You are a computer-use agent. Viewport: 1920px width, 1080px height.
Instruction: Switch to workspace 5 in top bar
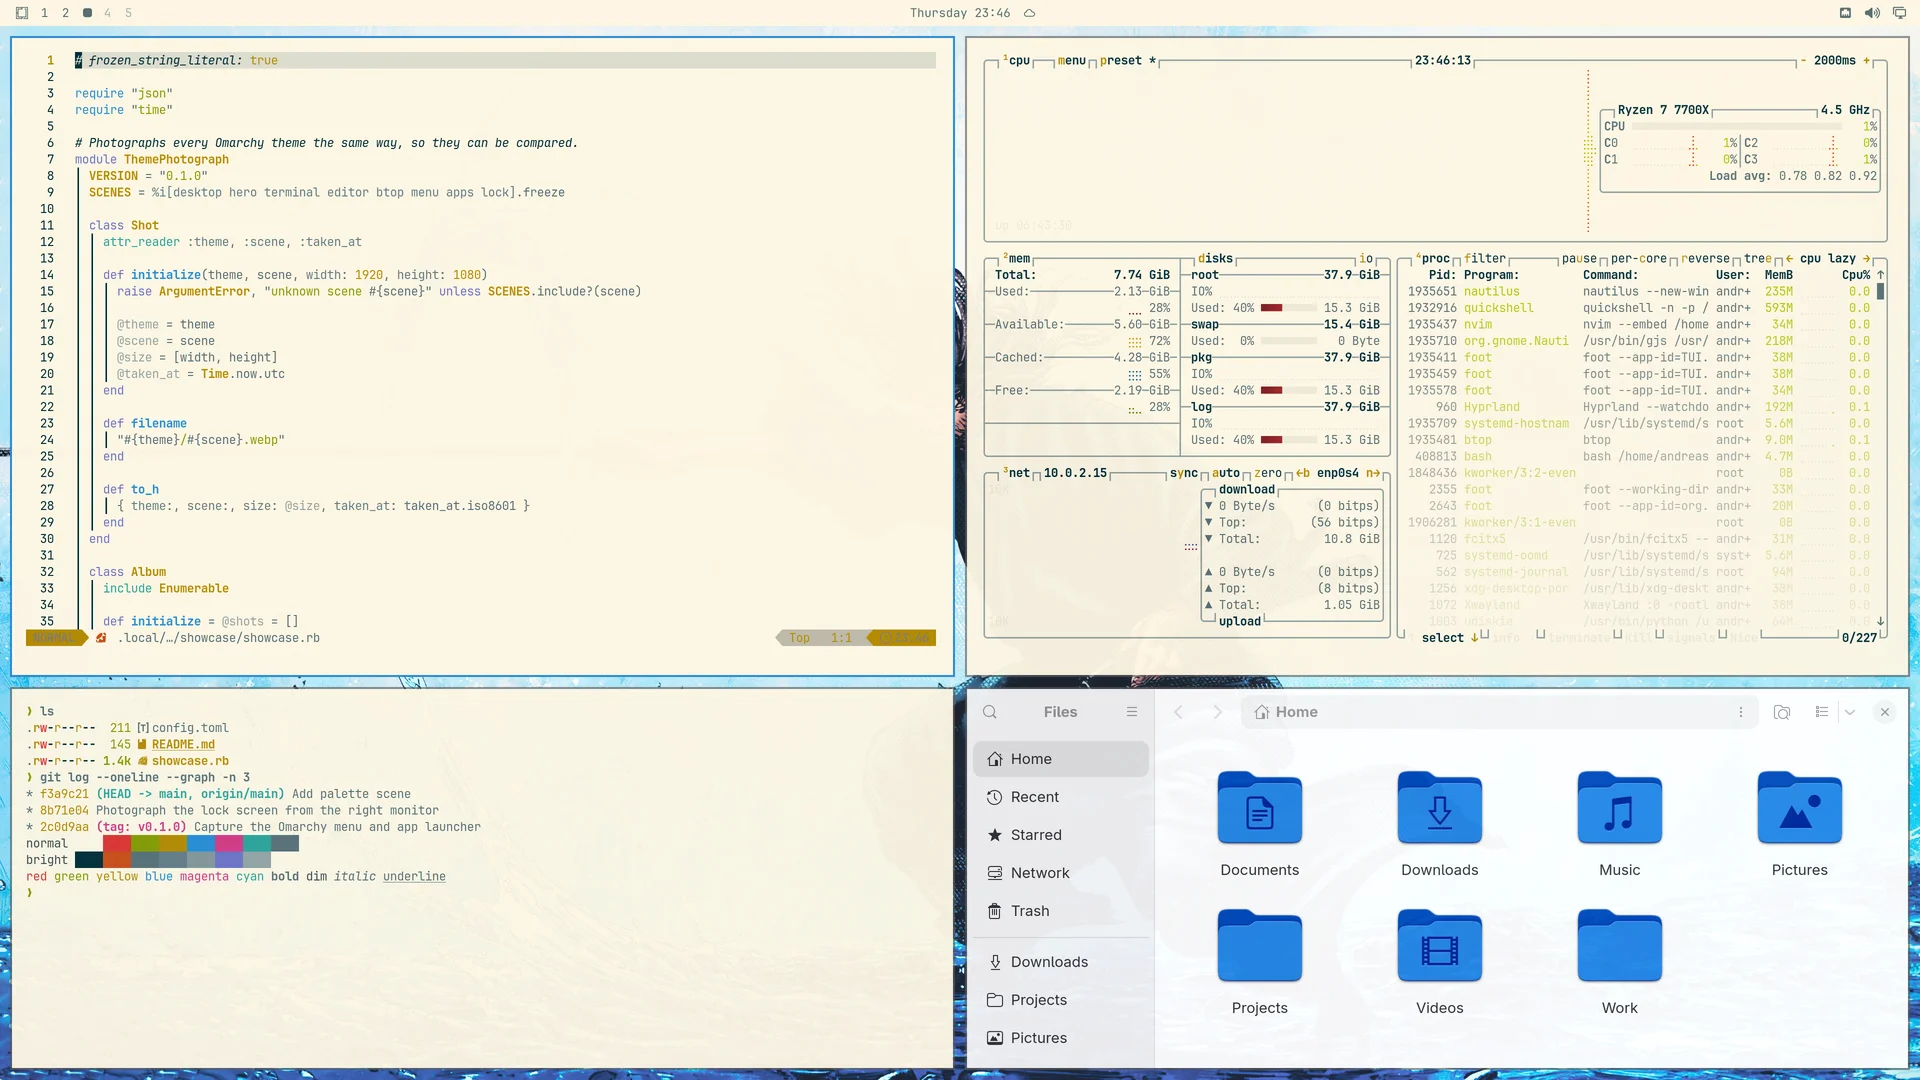point(128,13)
